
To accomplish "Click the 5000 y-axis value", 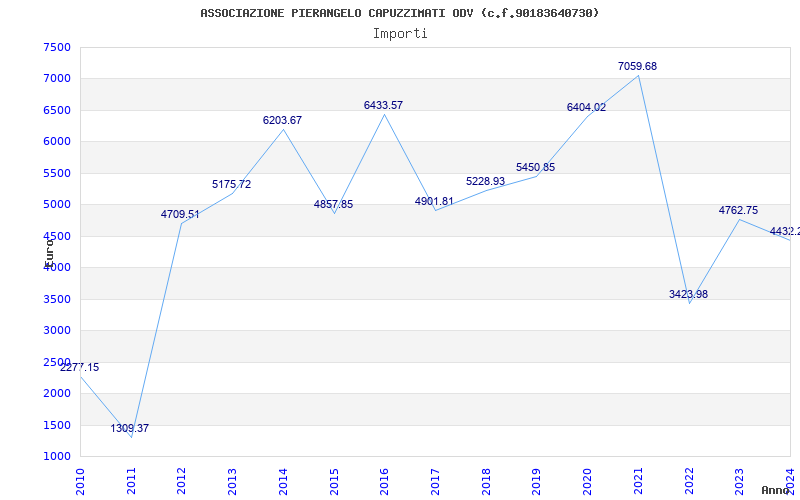I will pos(57,205).
